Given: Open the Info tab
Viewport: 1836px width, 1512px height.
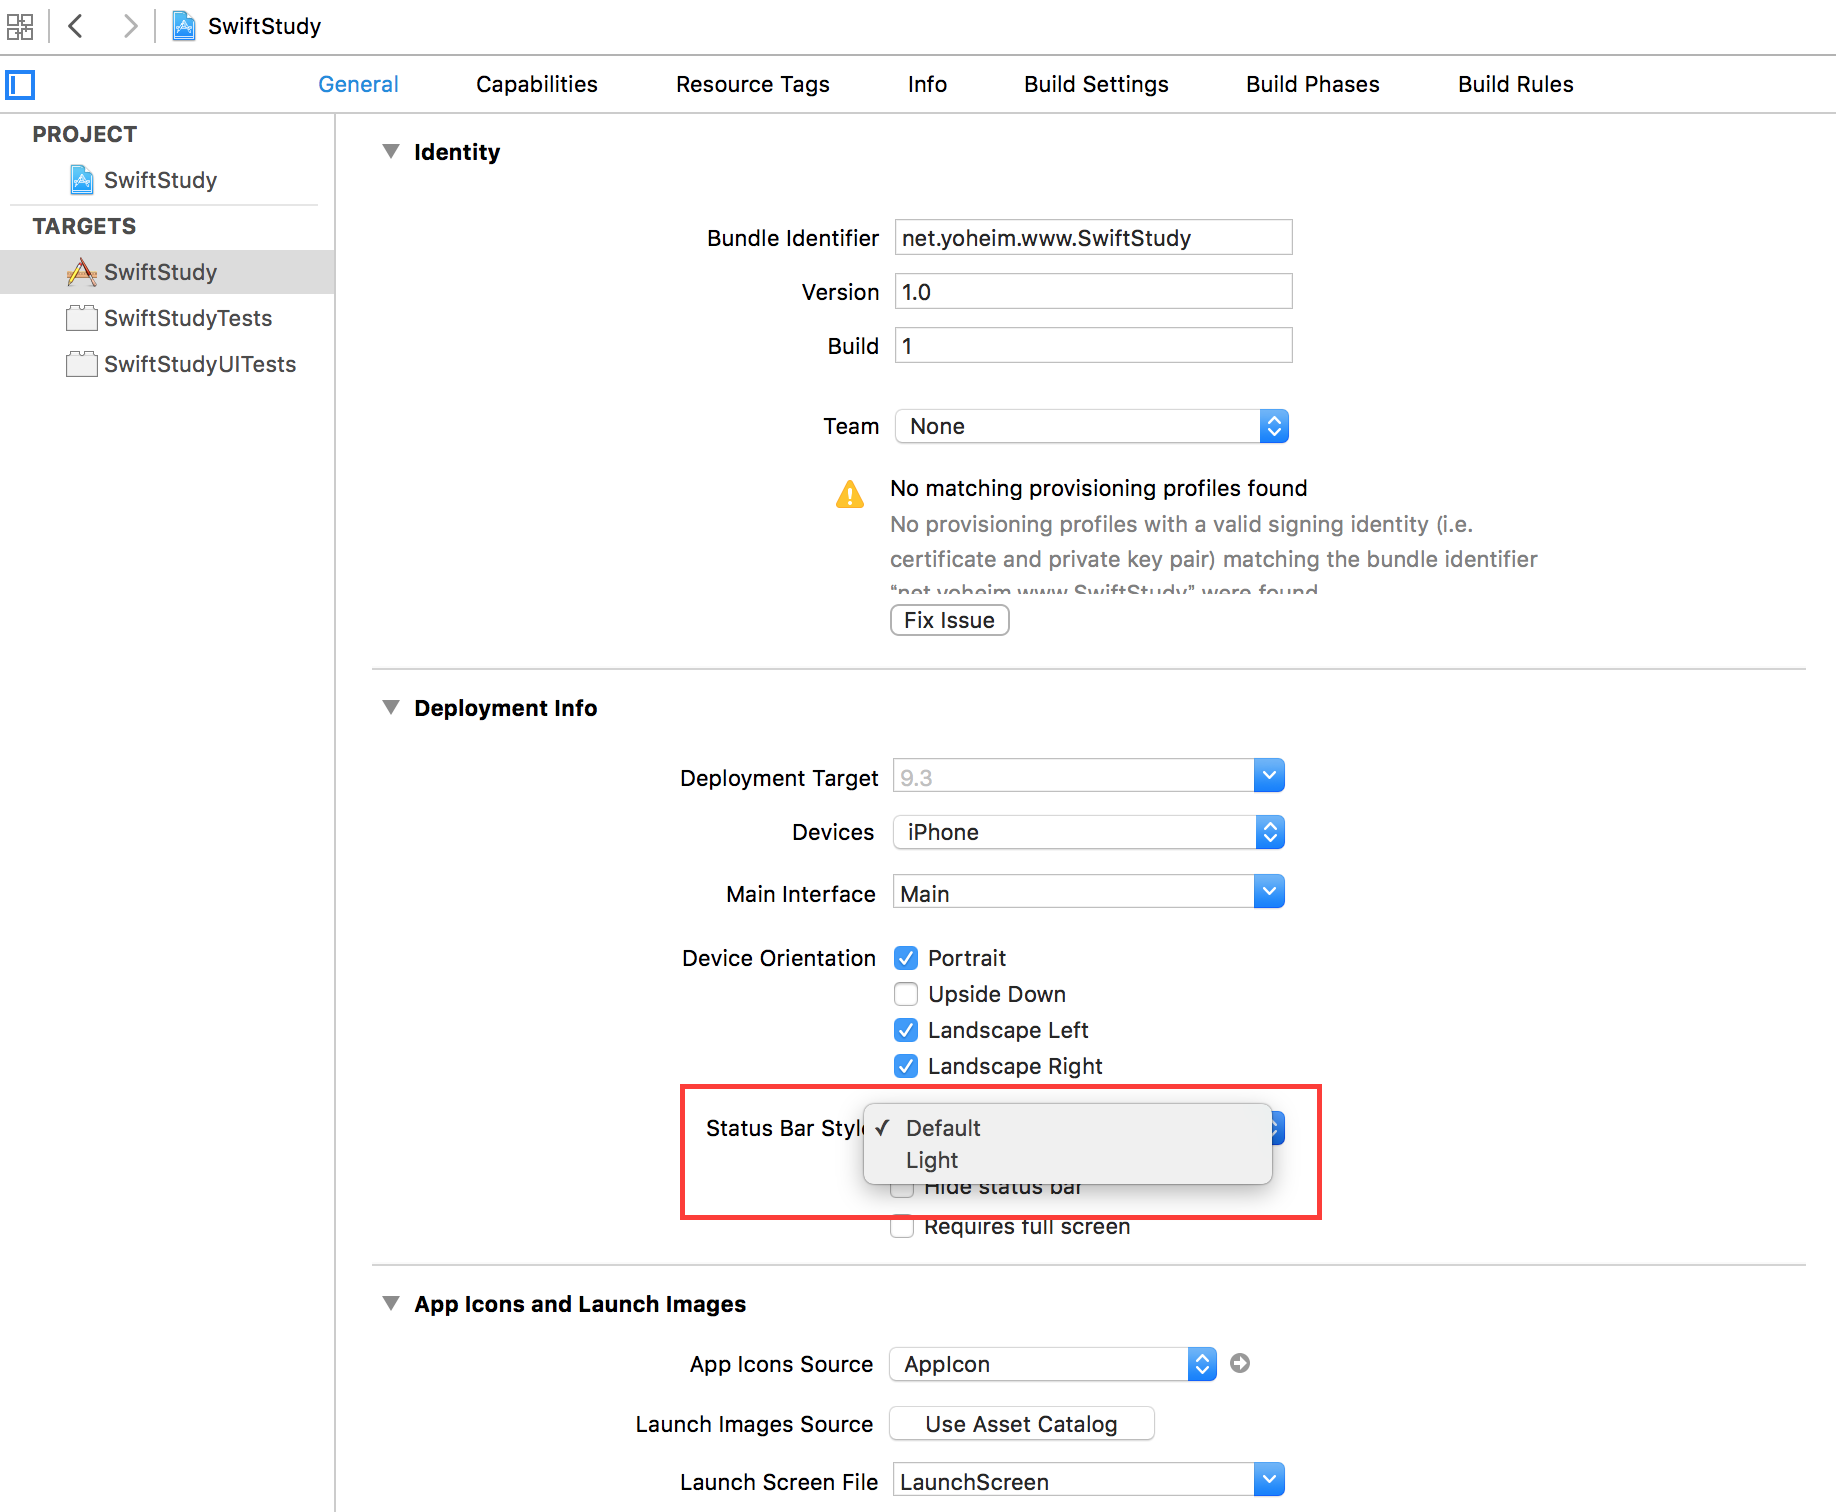Looking at the screenshot, I should pos(927,84).
